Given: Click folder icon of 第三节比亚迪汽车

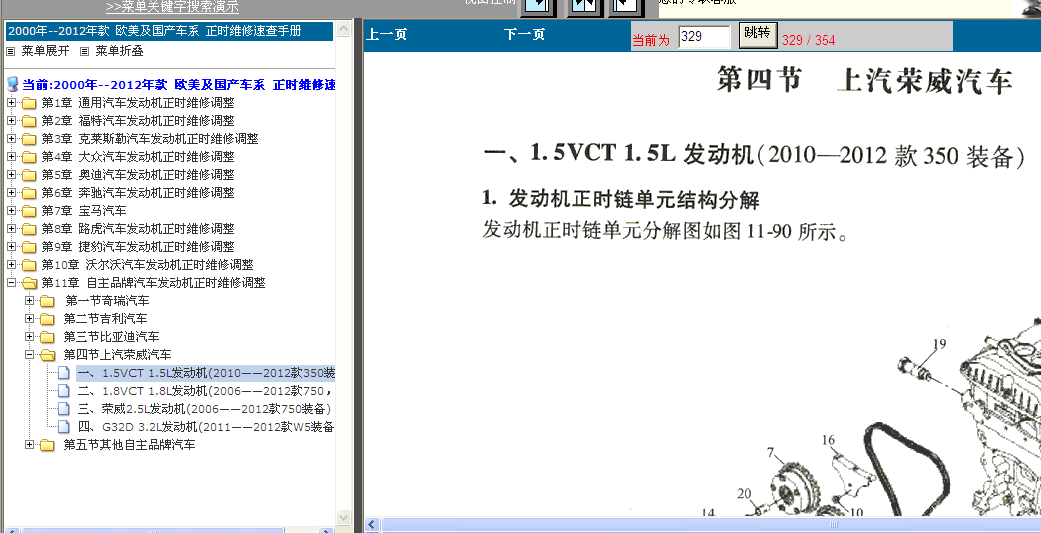Looking at the screenshot, I should (x=47, y=337).
